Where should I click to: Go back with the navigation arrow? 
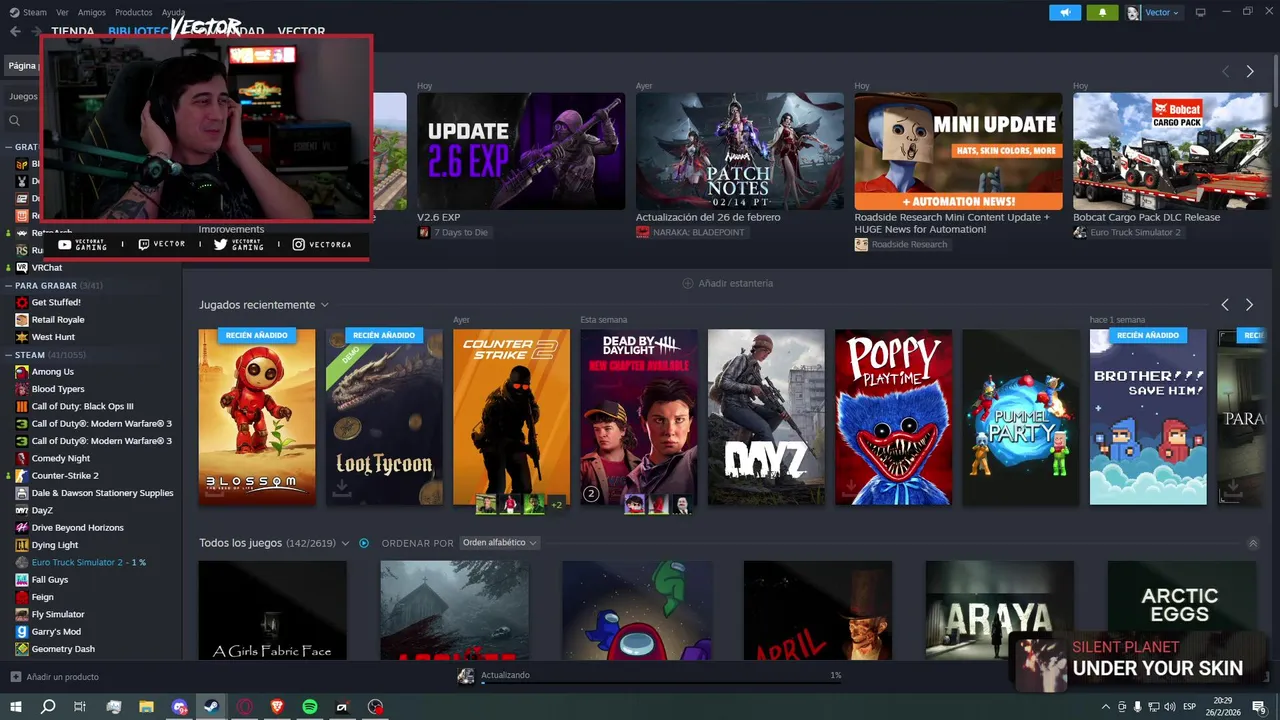tap(15, 31)
